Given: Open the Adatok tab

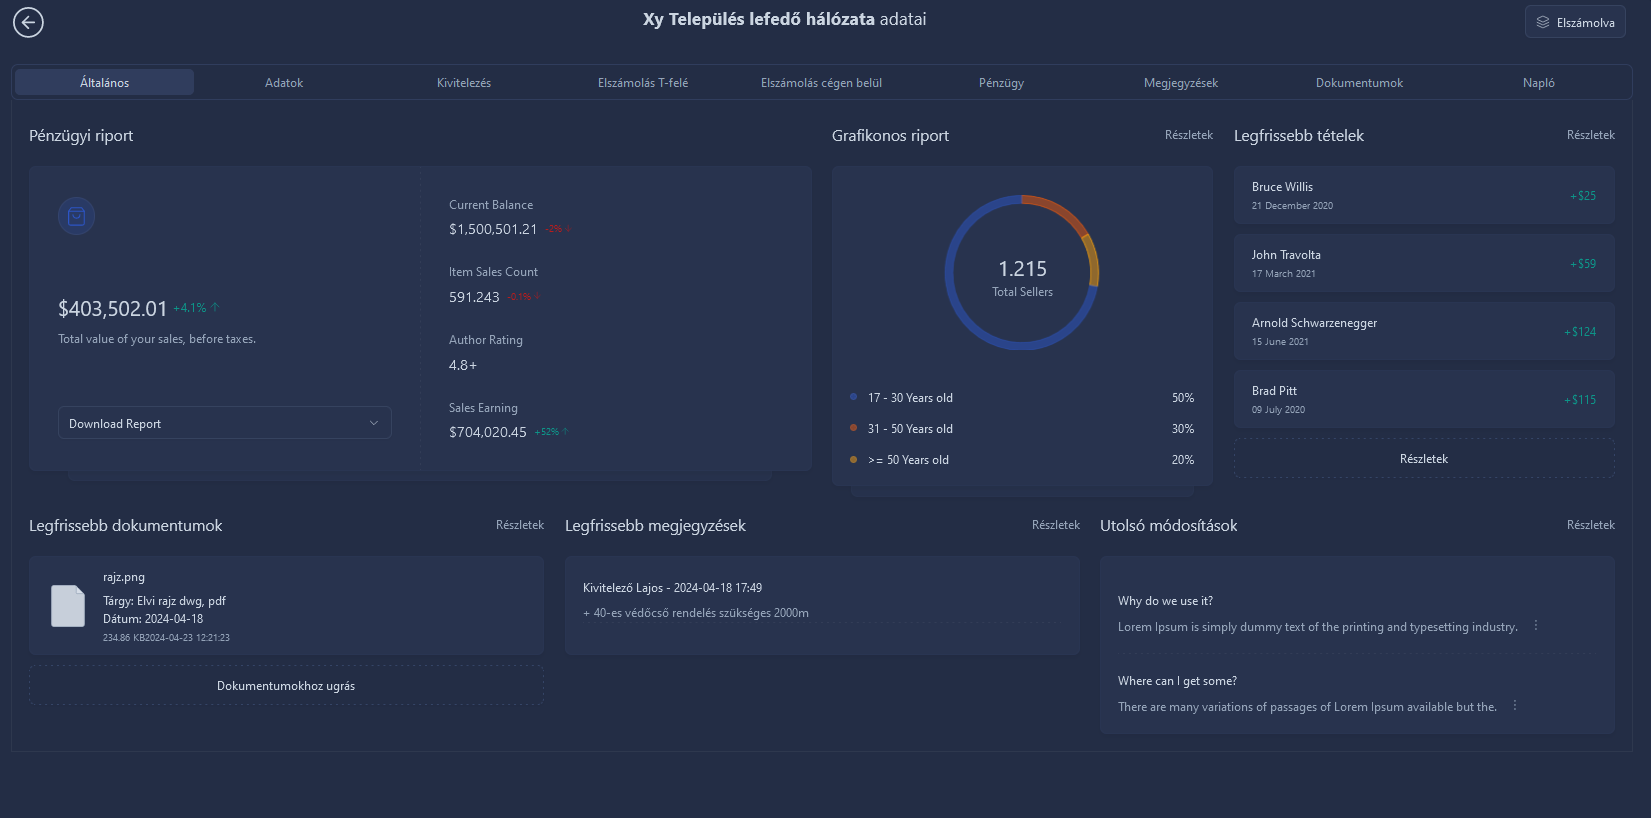Looking at the screenshot, I should pyautogui.click(x=284, y=83).
